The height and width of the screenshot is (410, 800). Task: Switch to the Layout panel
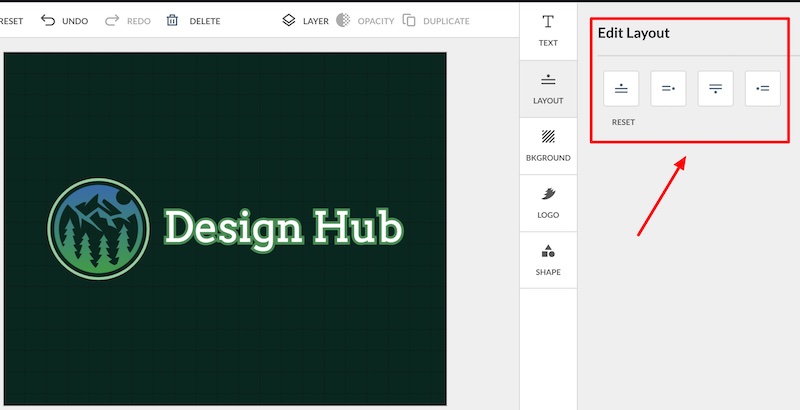[x=548, y=88]
